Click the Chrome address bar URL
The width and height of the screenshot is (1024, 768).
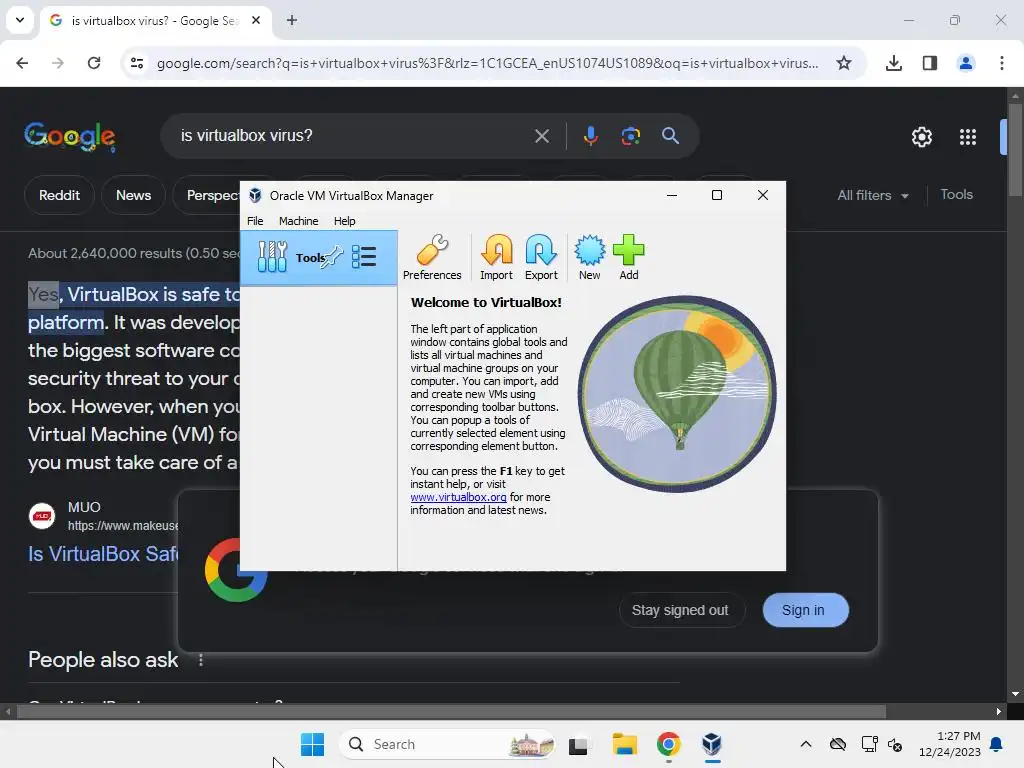tap(487, 63)
